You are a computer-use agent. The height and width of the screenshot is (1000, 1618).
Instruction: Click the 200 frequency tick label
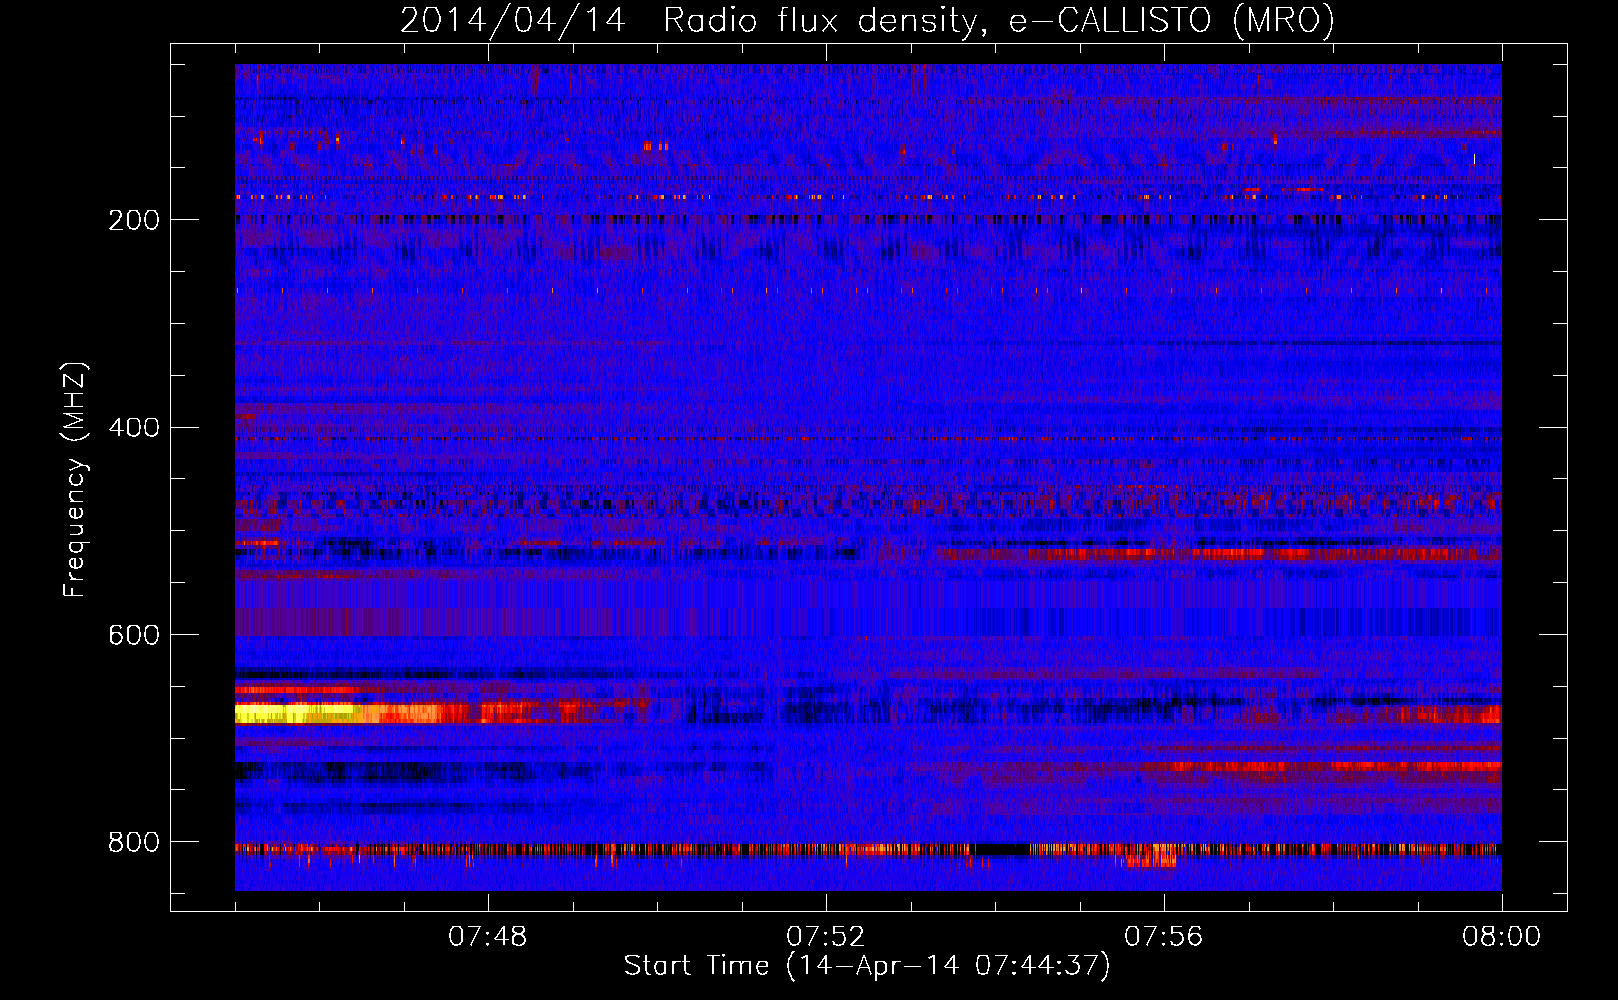134,220
